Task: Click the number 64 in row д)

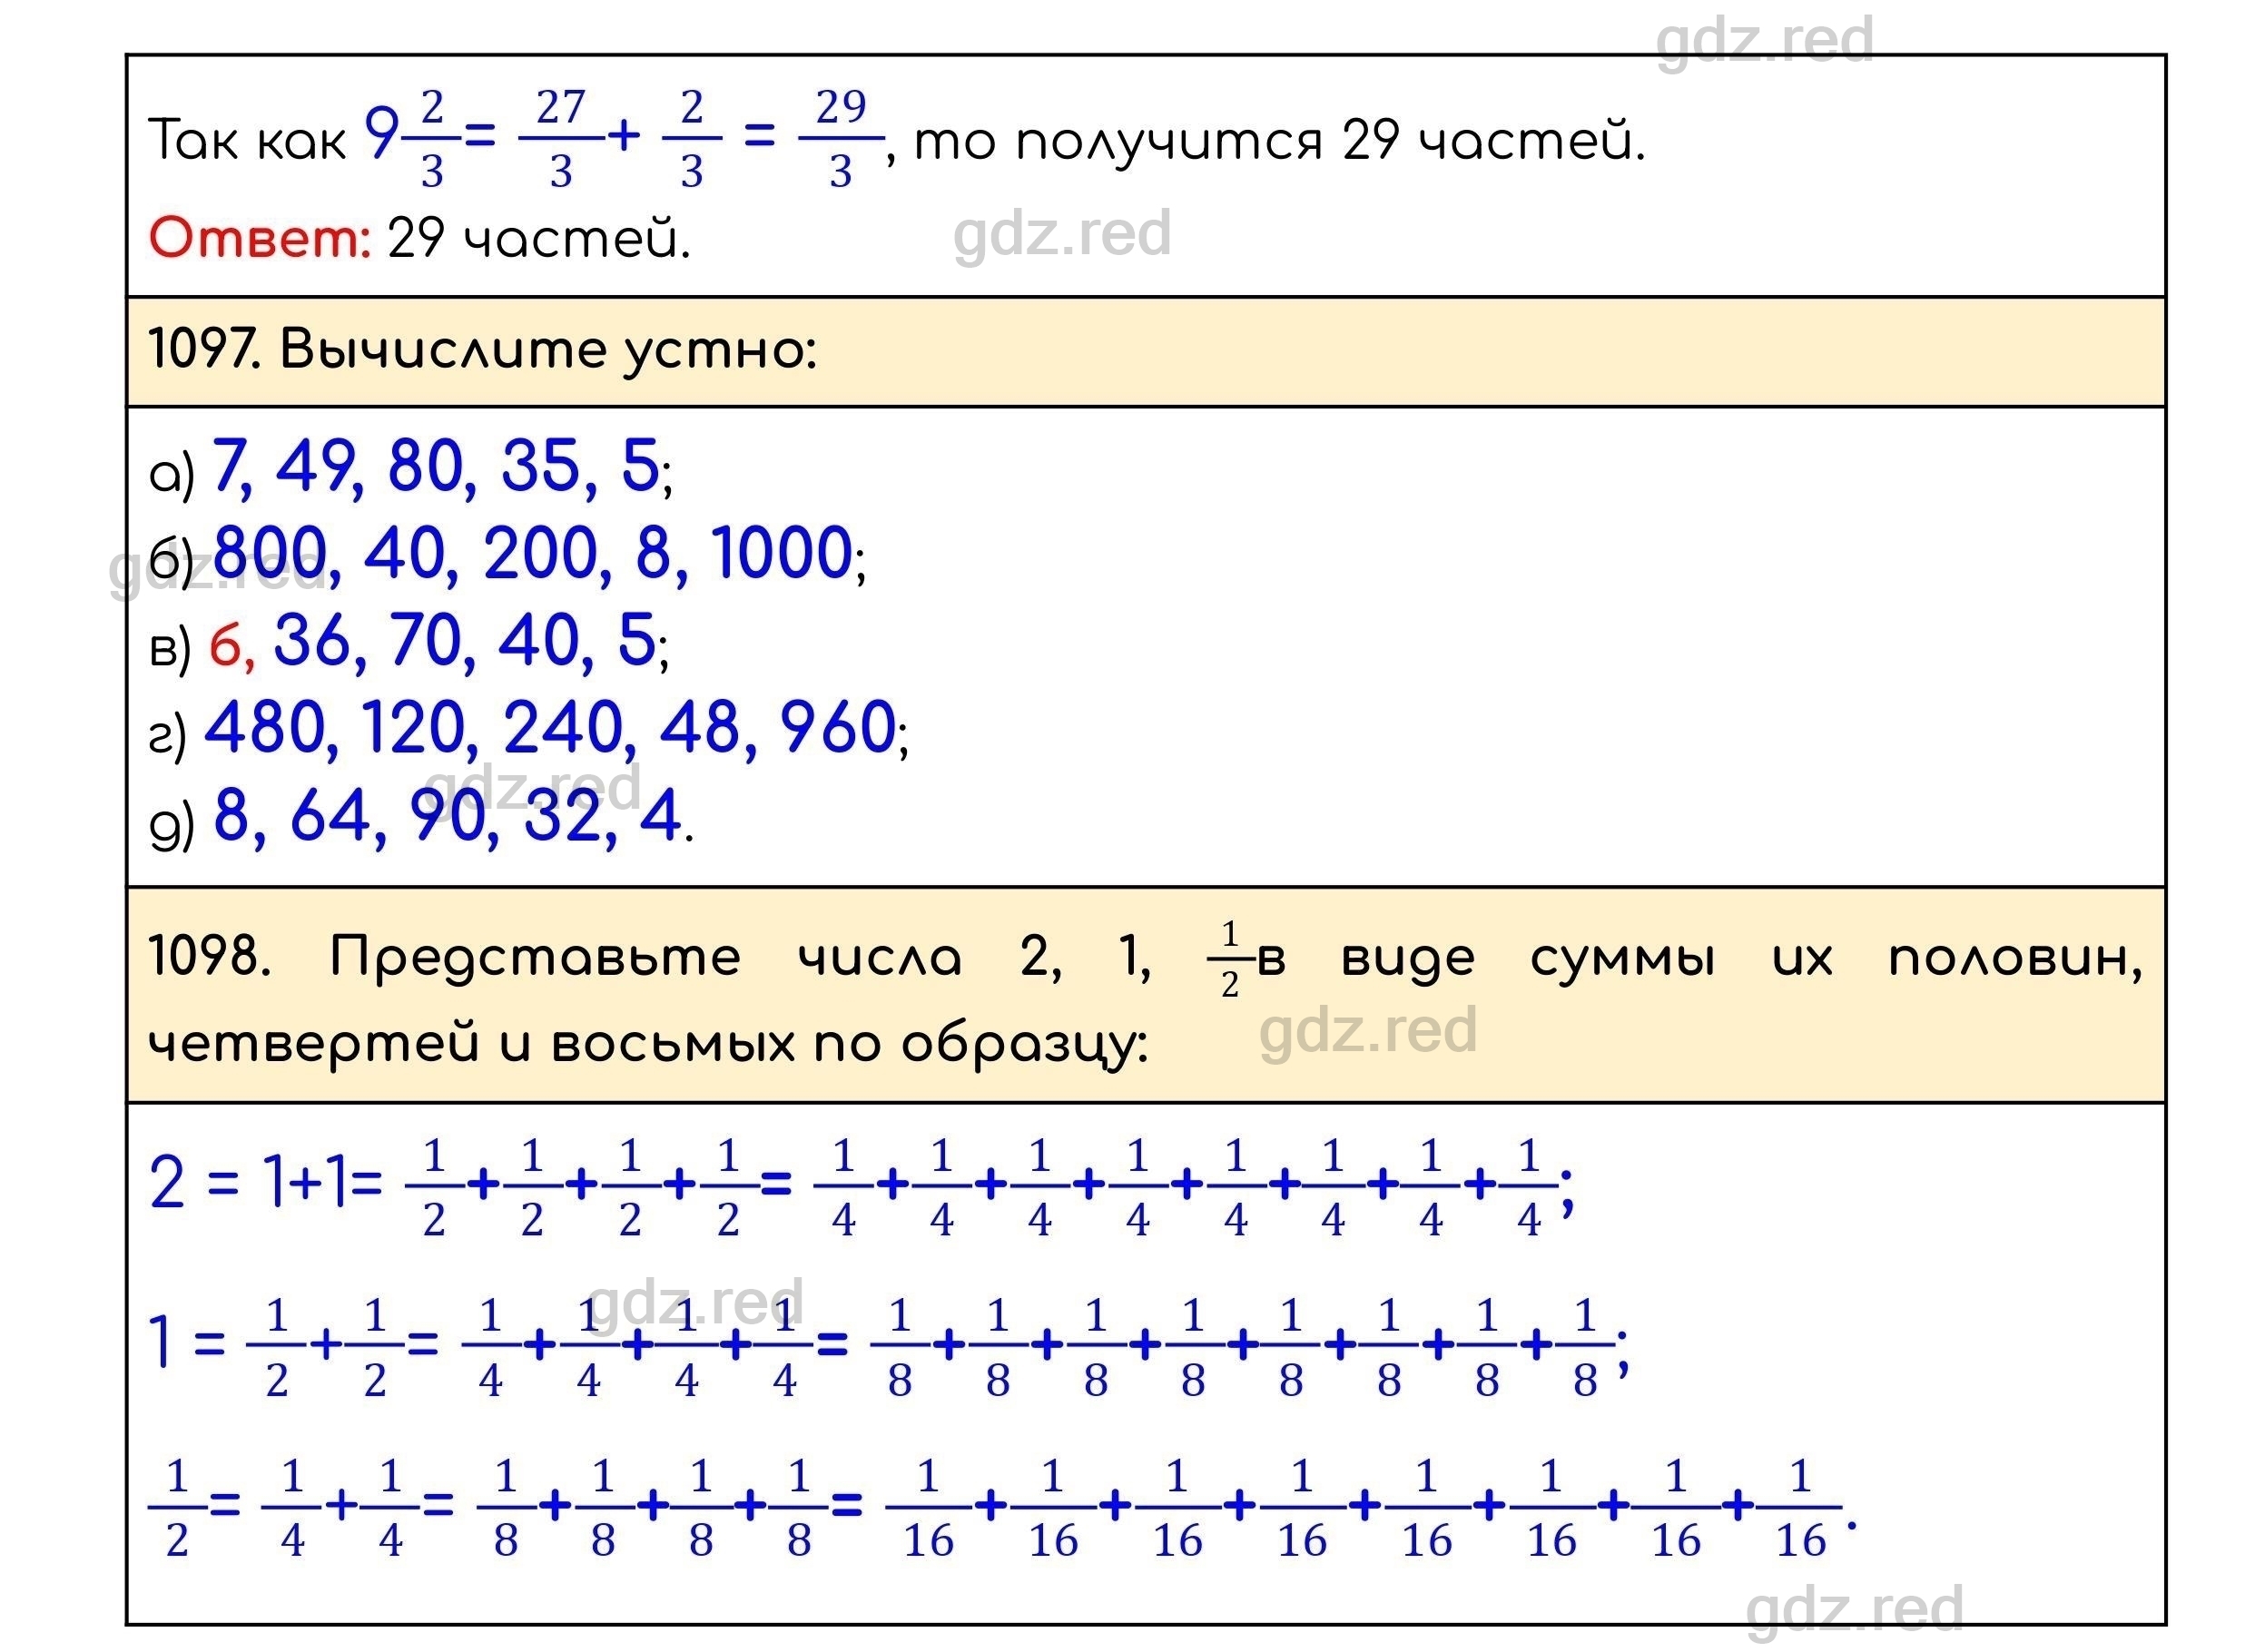Action: tap(331, 815)
